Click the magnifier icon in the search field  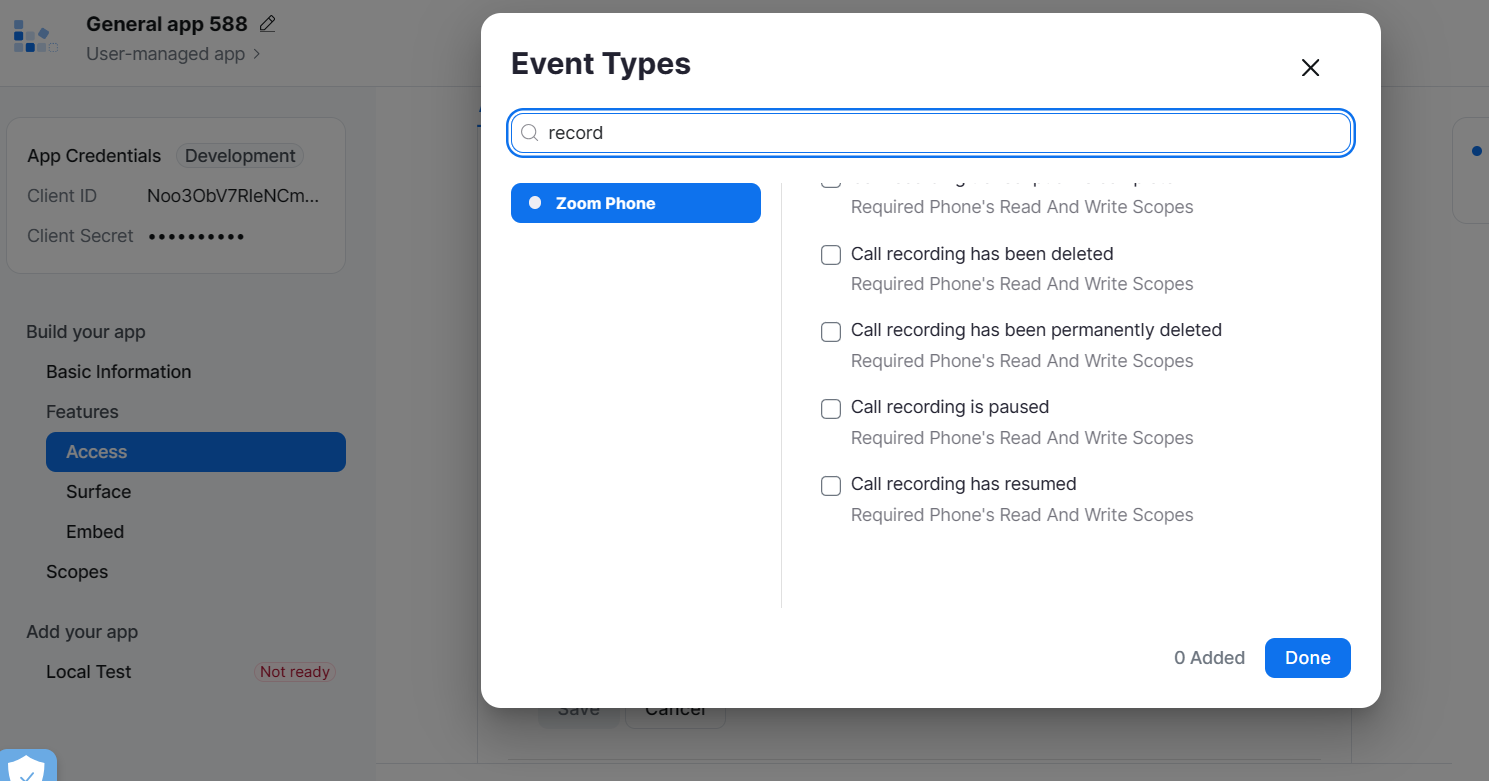530,133
